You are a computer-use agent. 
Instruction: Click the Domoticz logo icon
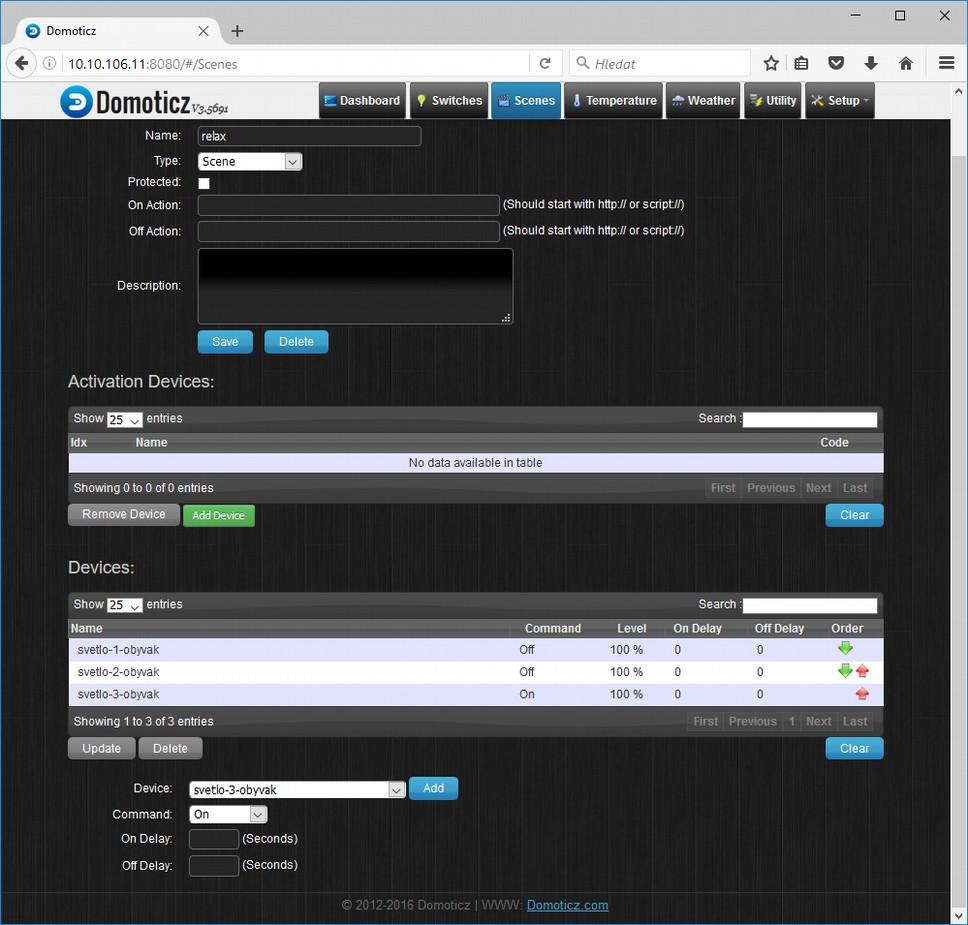pyautogui.click(x=77, y=101)
